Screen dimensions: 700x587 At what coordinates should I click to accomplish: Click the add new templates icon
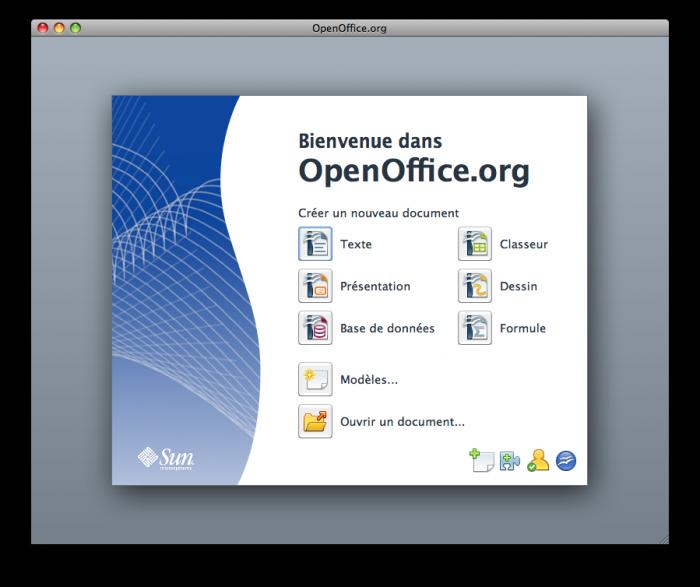pos(482,461)
